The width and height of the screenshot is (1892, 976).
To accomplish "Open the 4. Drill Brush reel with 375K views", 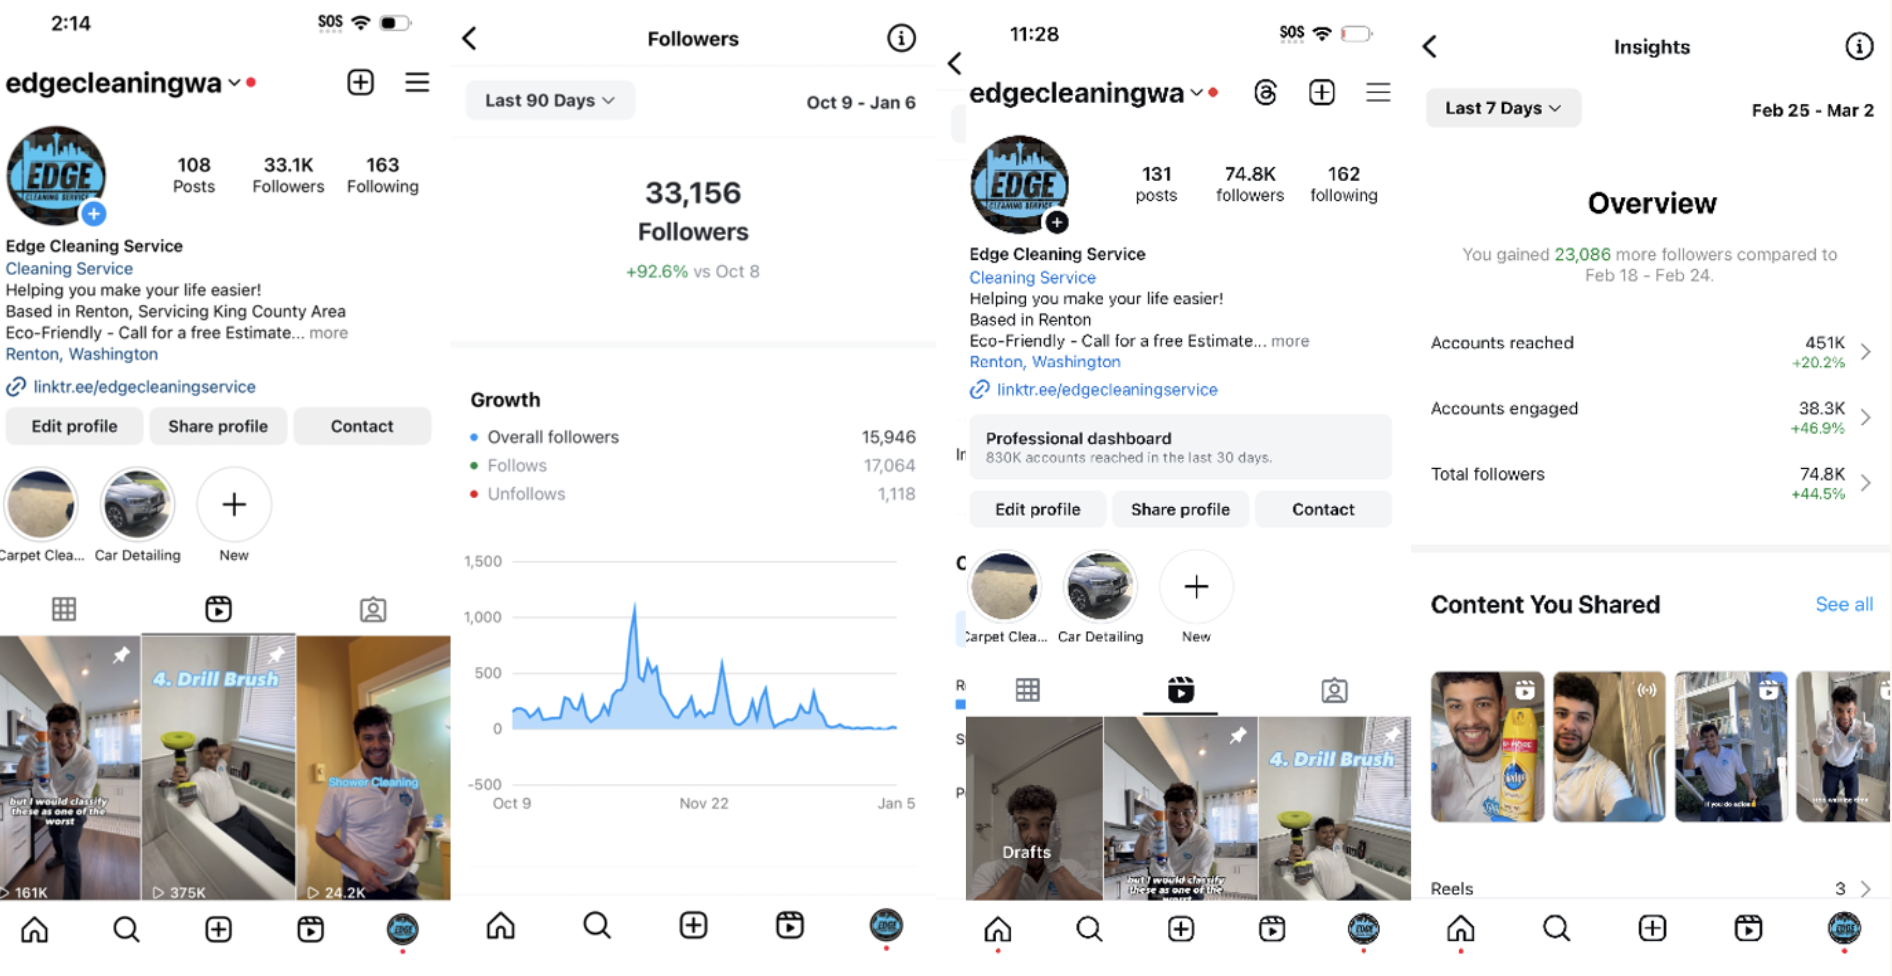I will (x=218, y=768).
